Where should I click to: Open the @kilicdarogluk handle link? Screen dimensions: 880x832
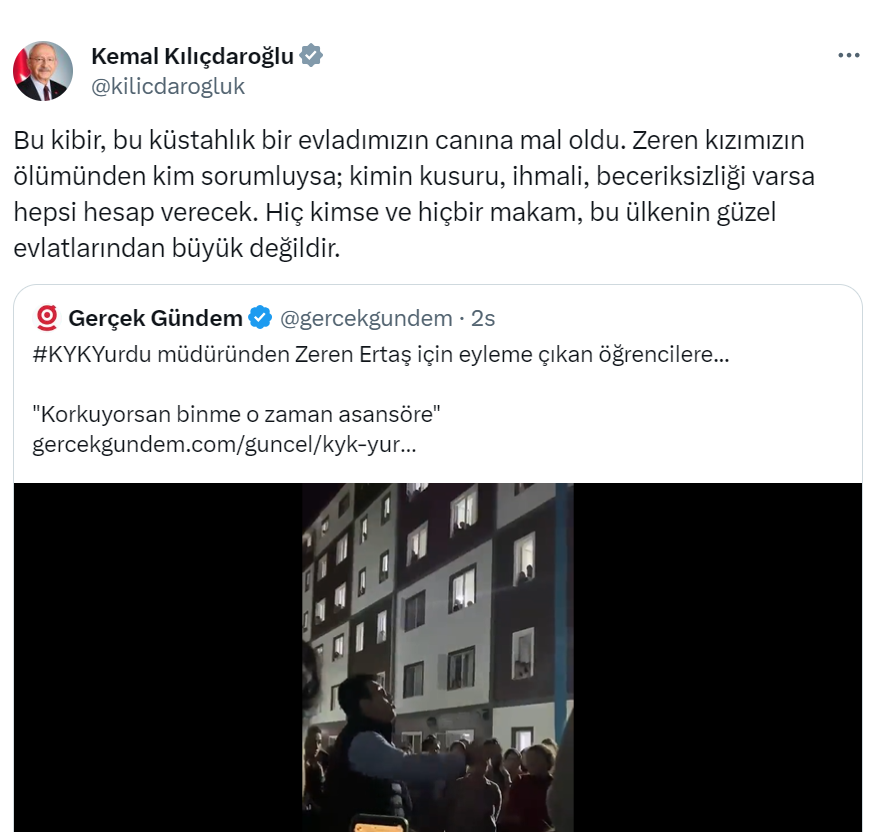click(x=168, y=86)
